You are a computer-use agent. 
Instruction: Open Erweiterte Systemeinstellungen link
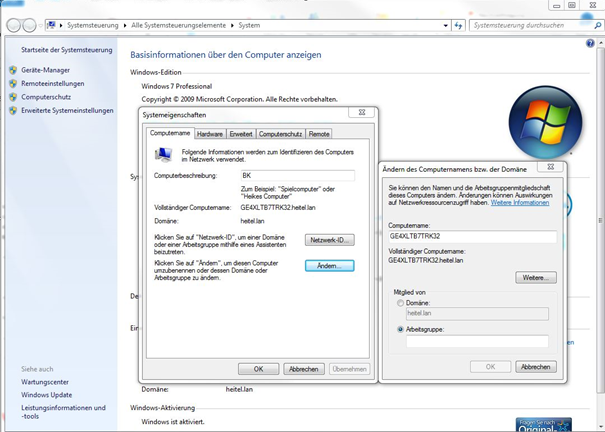pyautogui.click(x=67, y=111)
